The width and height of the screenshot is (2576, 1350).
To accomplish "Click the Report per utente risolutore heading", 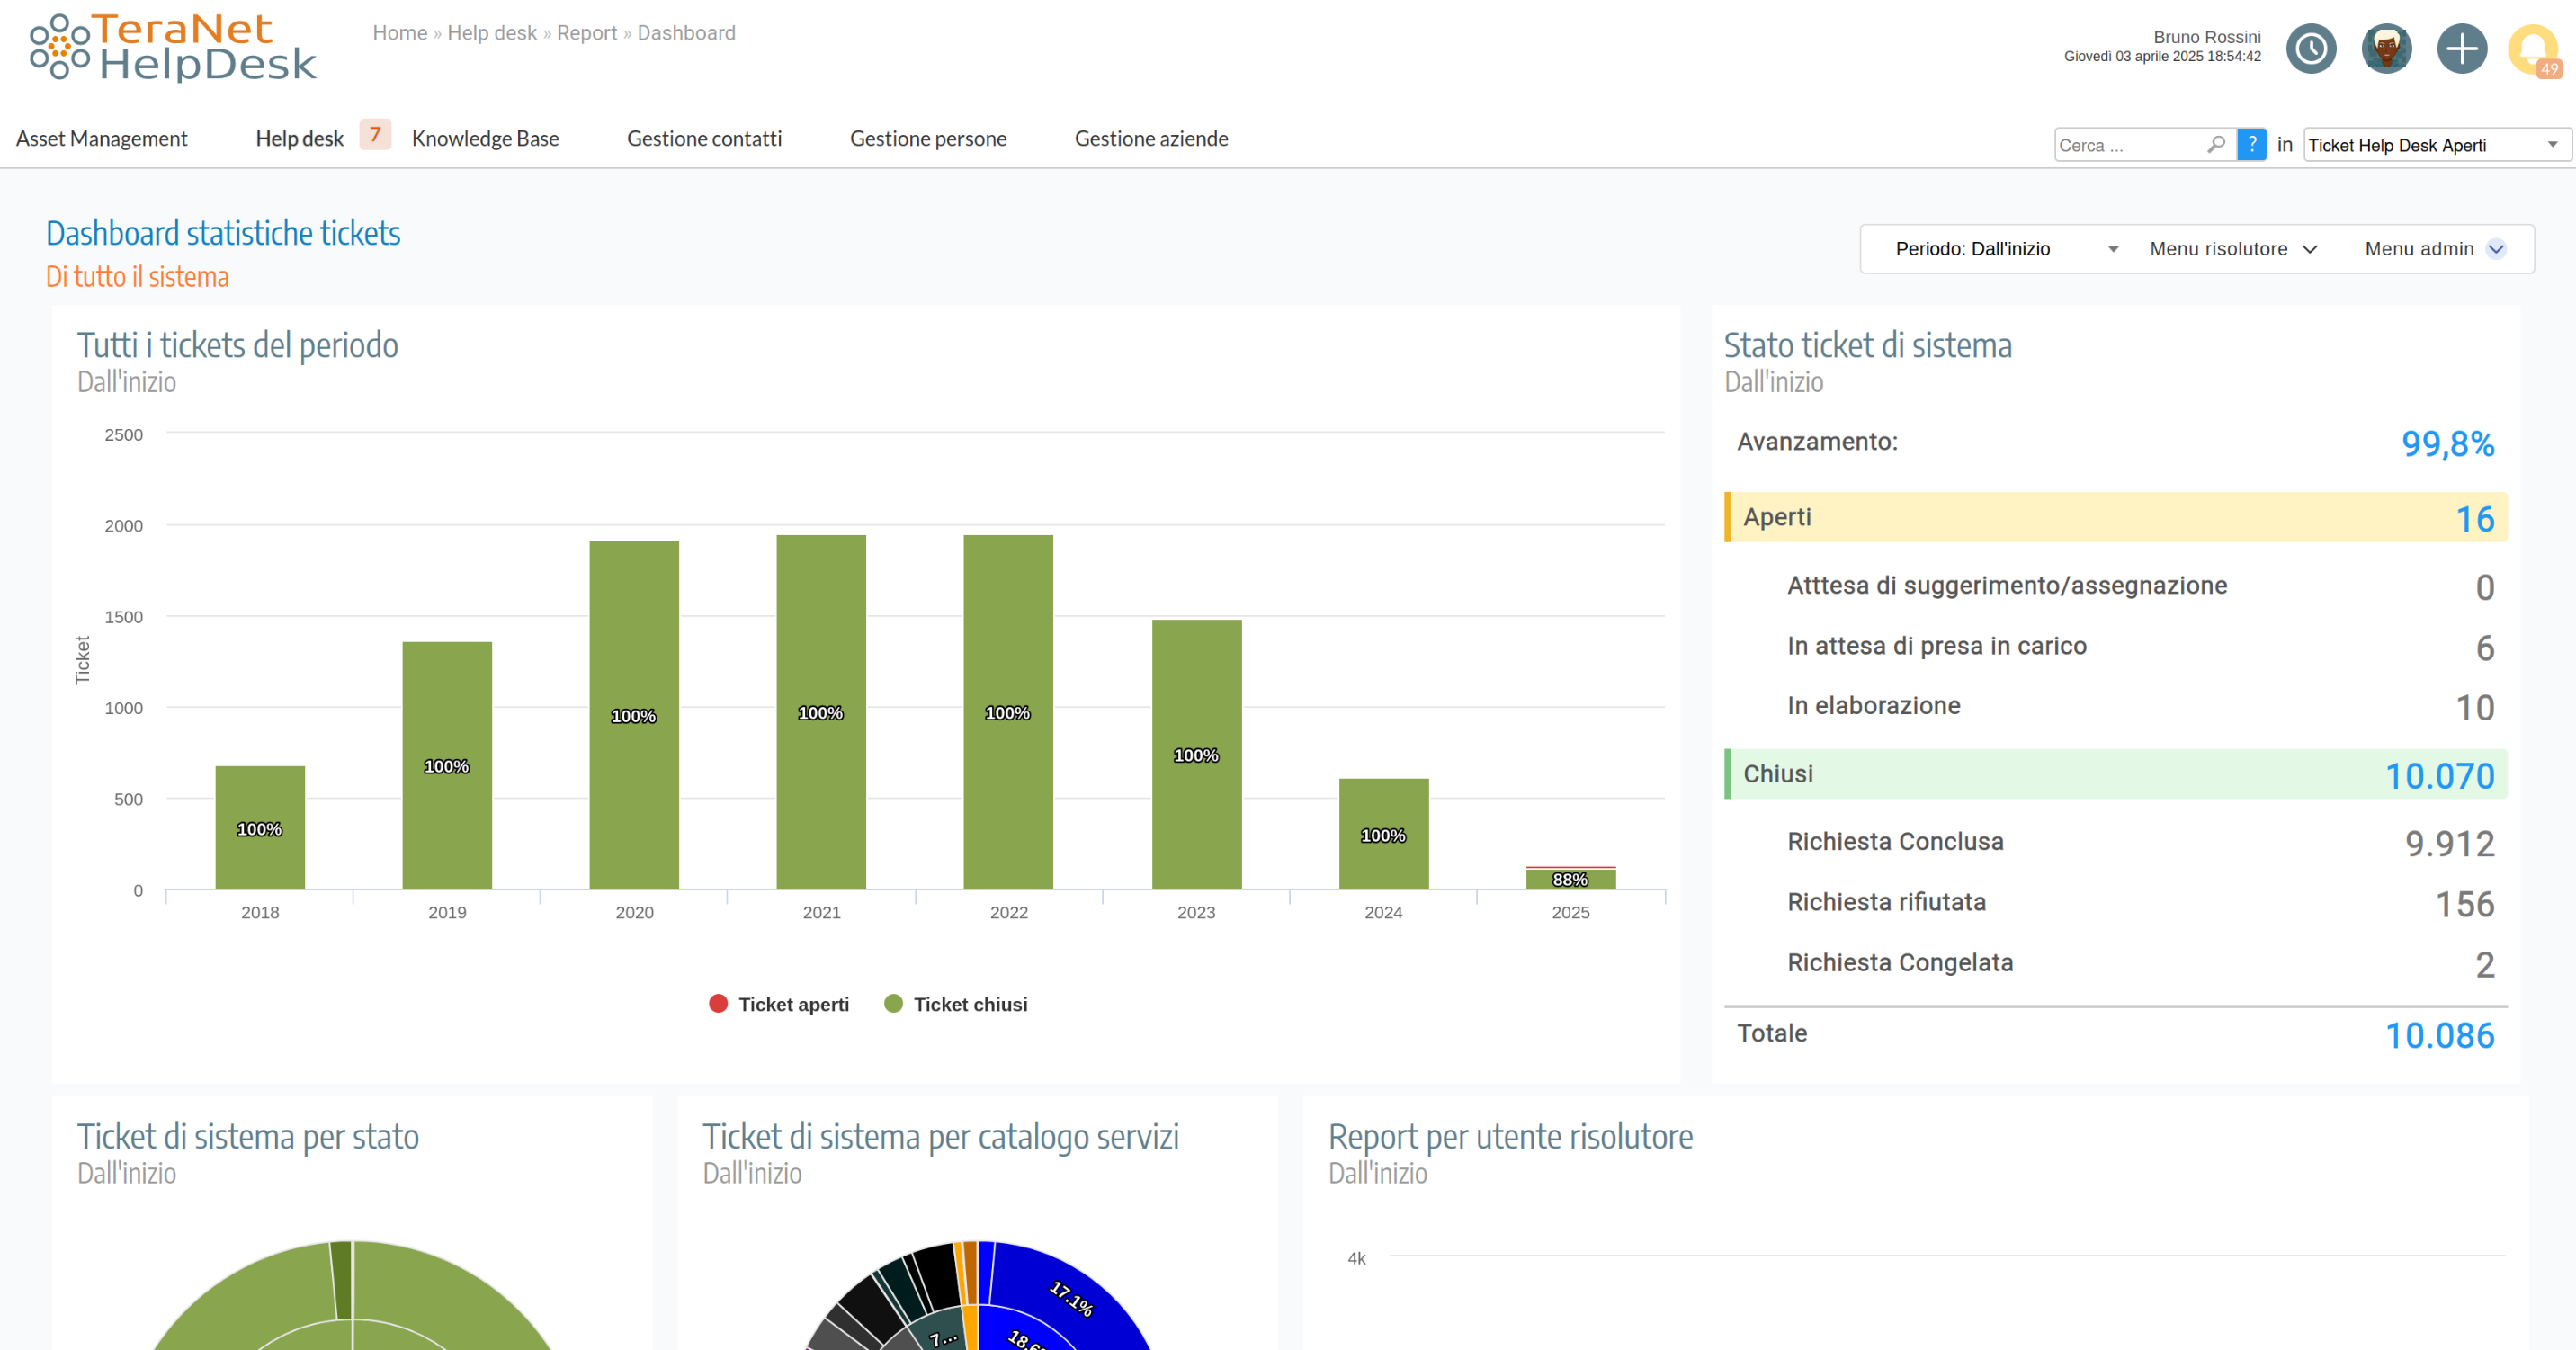I will coord(1510,1137).
